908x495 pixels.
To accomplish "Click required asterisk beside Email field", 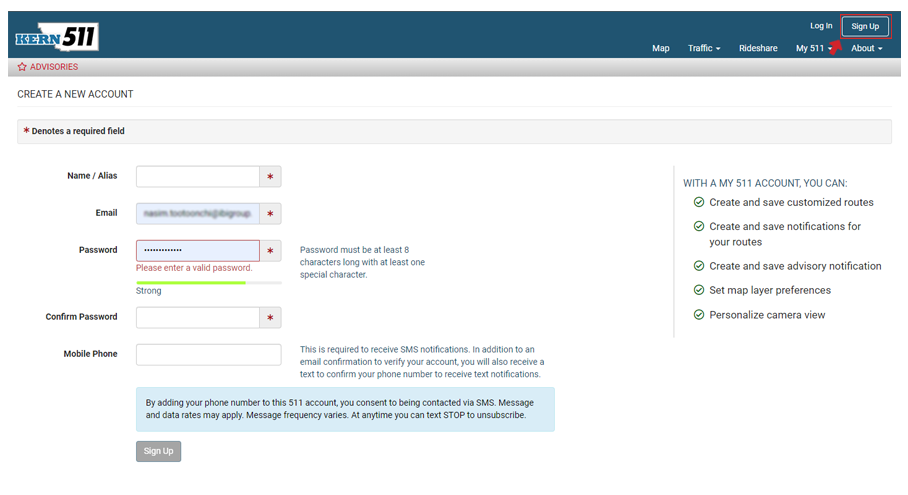I will tap(270, 214).
